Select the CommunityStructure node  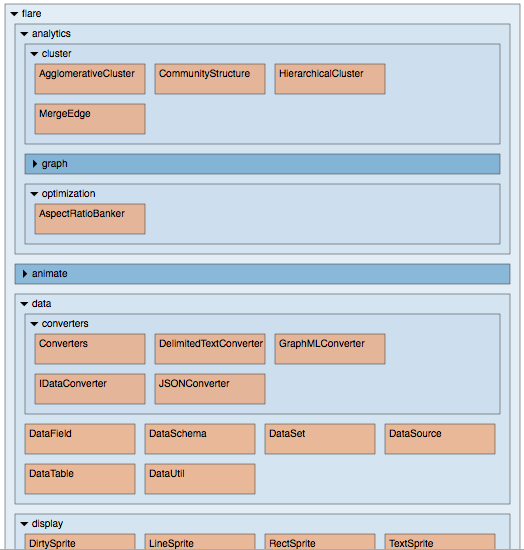[210, 79]
